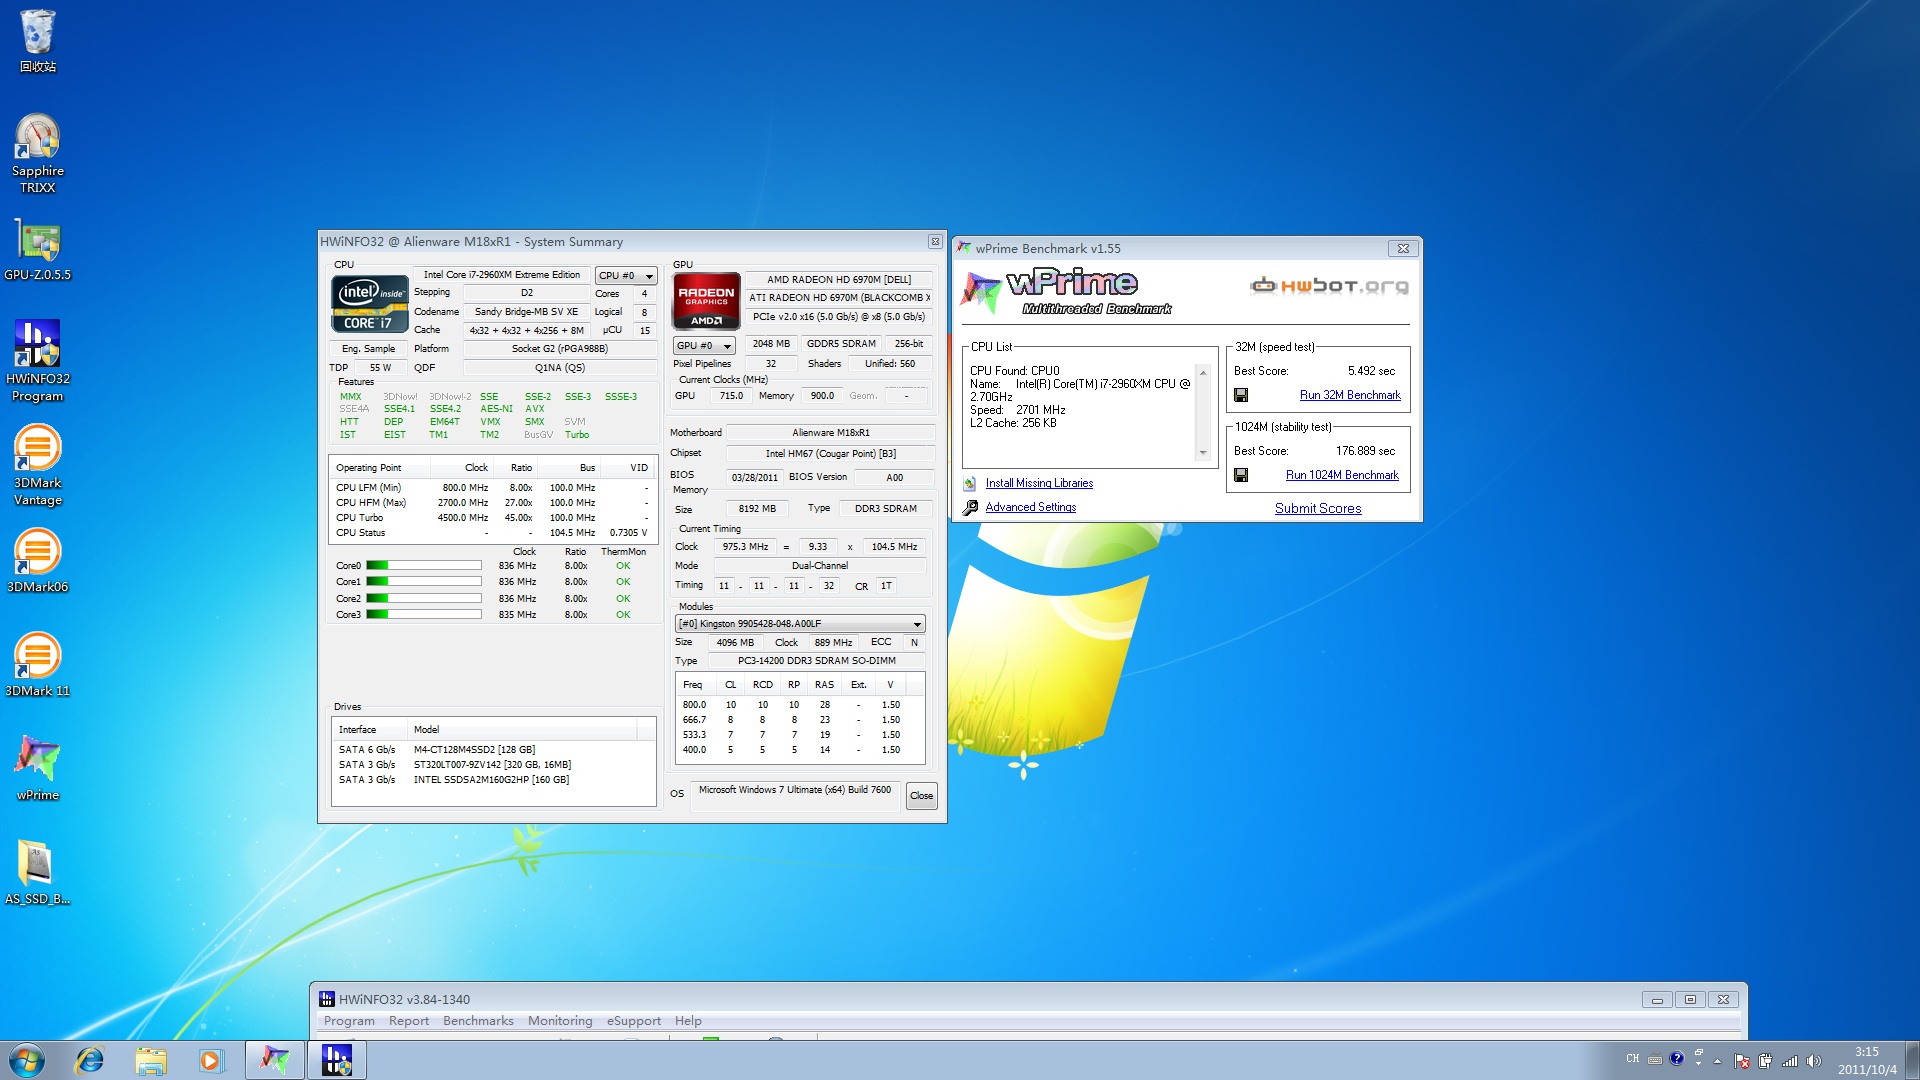Screen dimensions: 1920x1080
Task: Click the save icon beside Run 1024M Benchmark
Action: [1241, 475]
